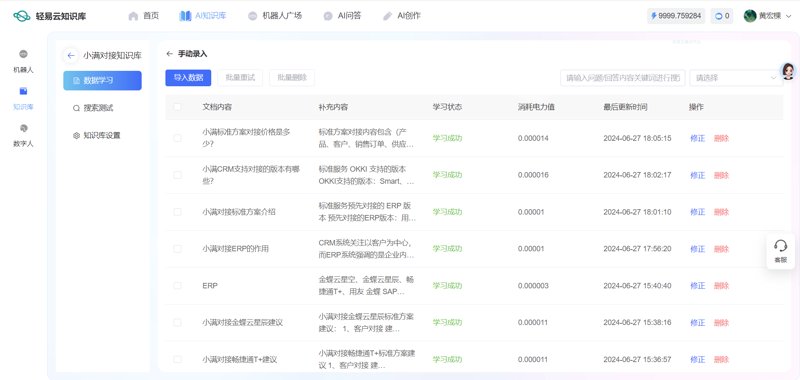Image resolution: width=800 pixels, height=380 pixels.
Task: Click the 学习状态 column header
Action: [x=447, y=107]
